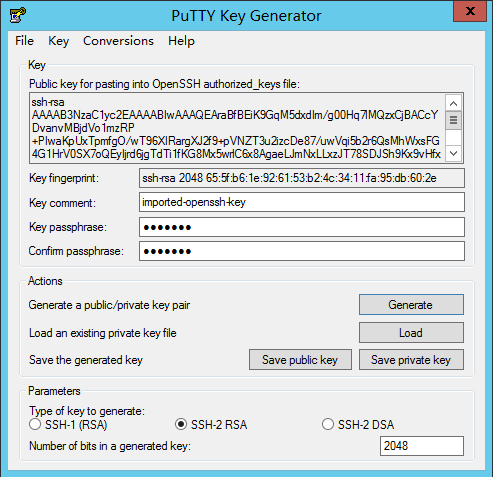Click 'Generate a public/private key pair' text
The image size is (493, 477).
(x=109, y=305)
